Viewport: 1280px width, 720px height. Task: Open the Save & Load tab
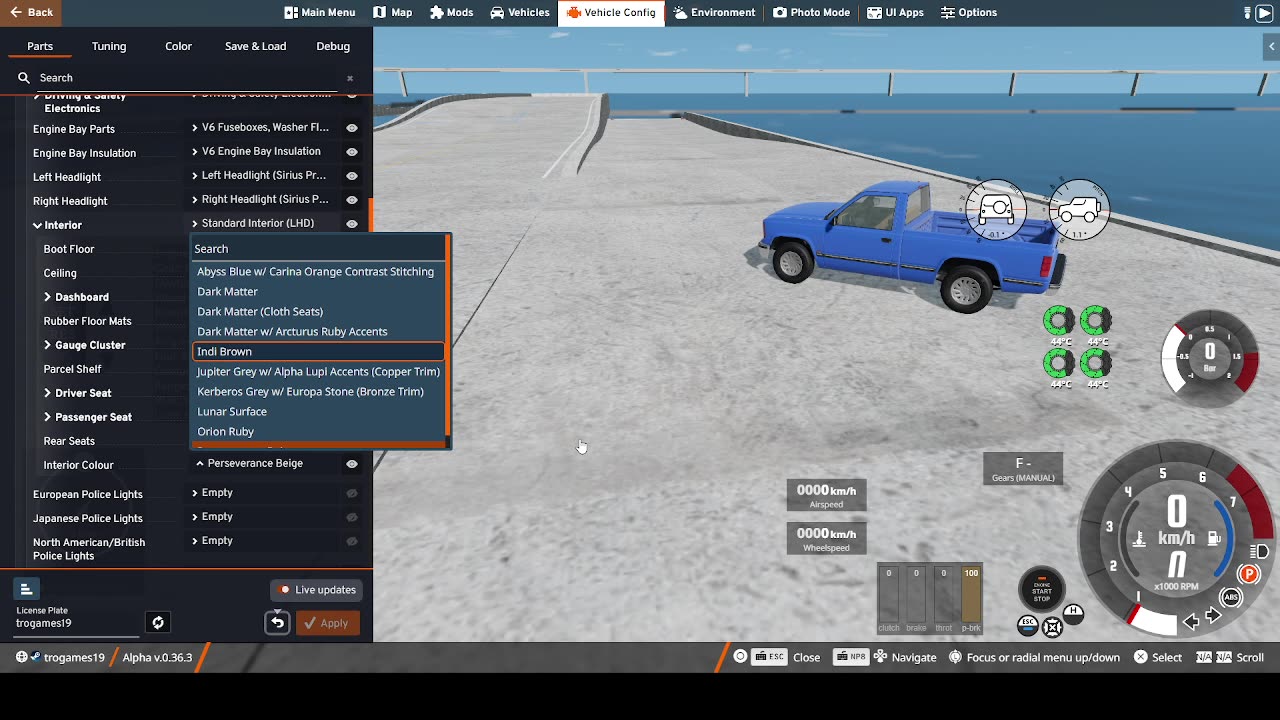pyautogui.click(x=255, y=46)
